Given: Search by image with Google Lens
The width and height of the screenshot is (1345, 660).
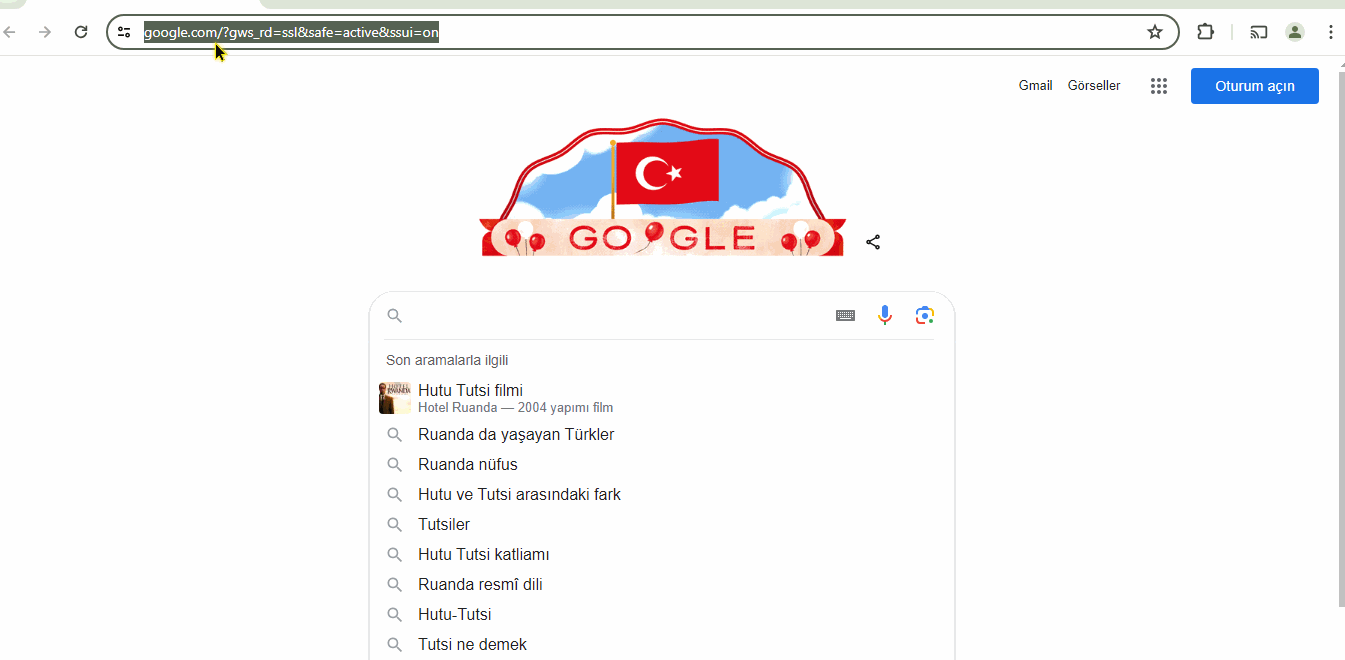Looking at the screenshot, I should [925, 316].
